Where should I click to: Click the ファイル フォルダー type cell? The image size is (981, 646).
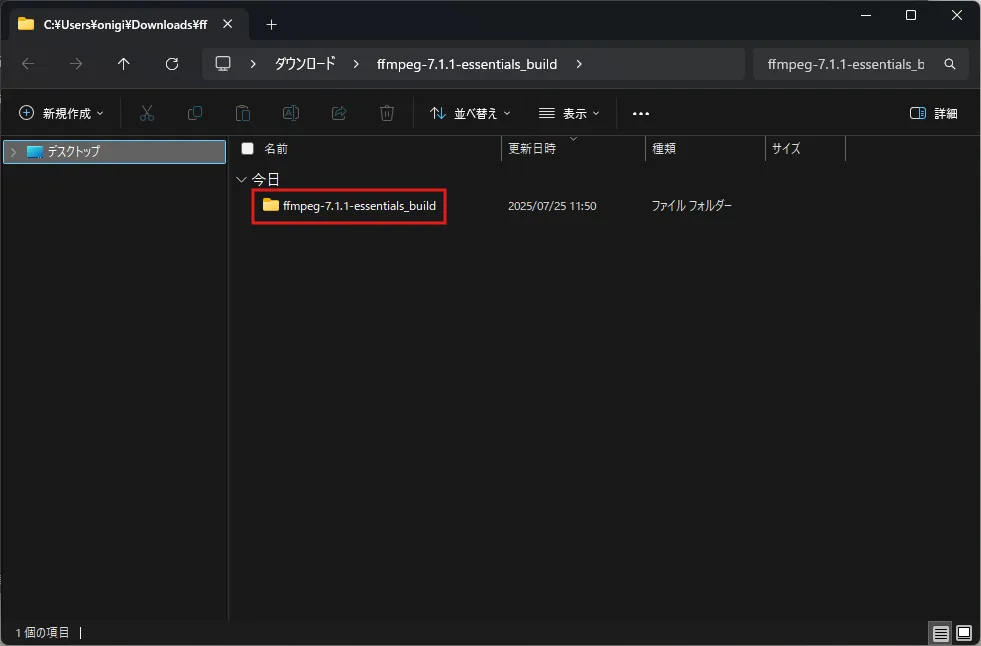[x=691, y=206]
